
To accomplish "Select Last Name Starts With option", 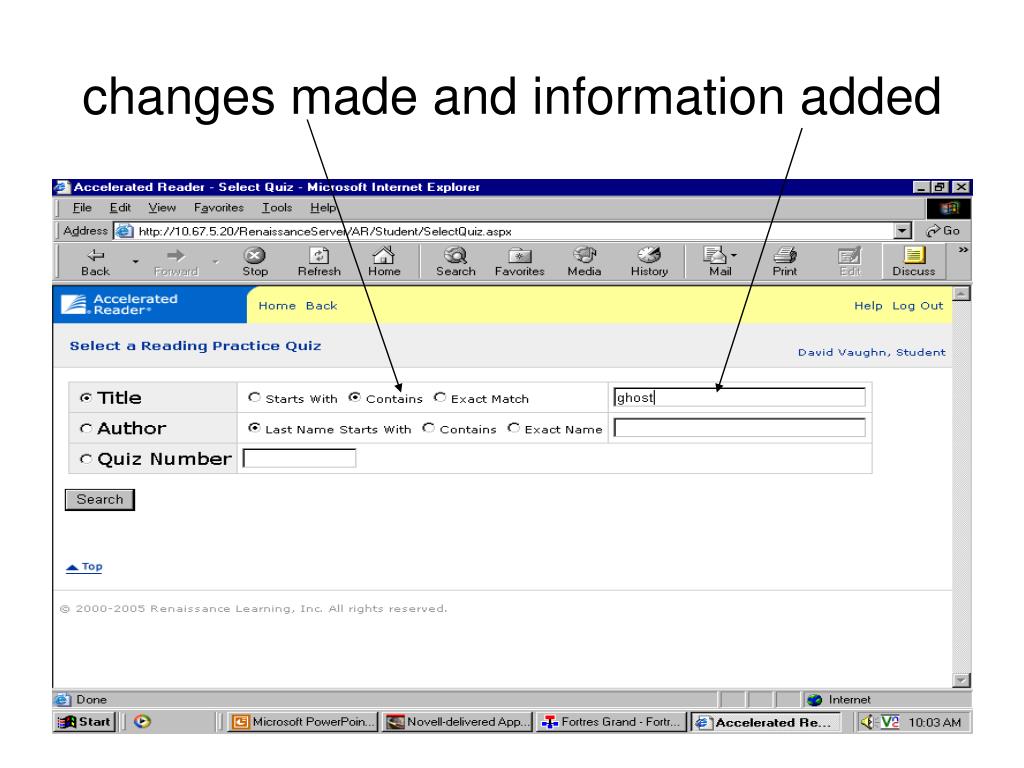I will point(255,428).
